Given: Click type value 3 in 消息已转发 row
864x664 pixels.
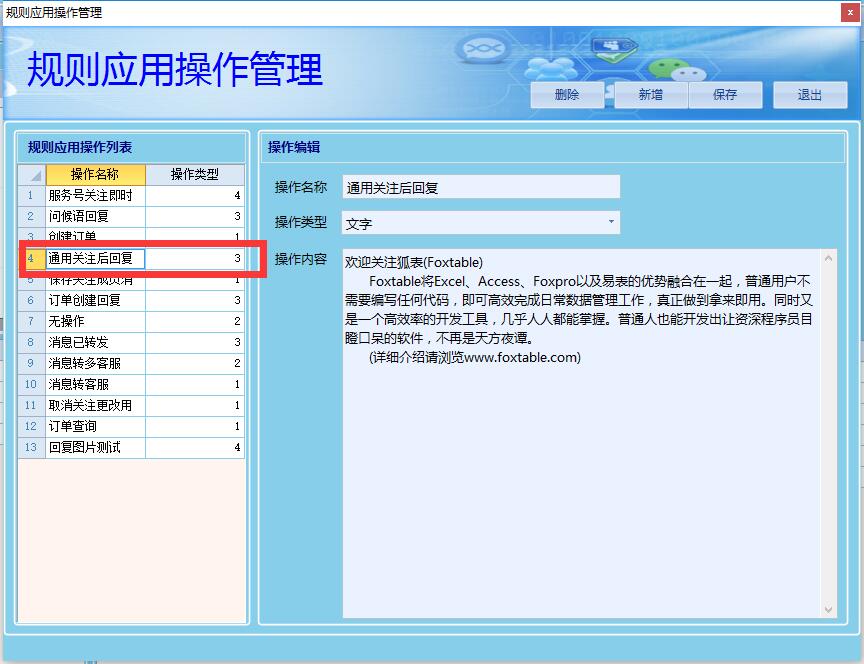Looking at the screenshot, I should tap(195, 342).
